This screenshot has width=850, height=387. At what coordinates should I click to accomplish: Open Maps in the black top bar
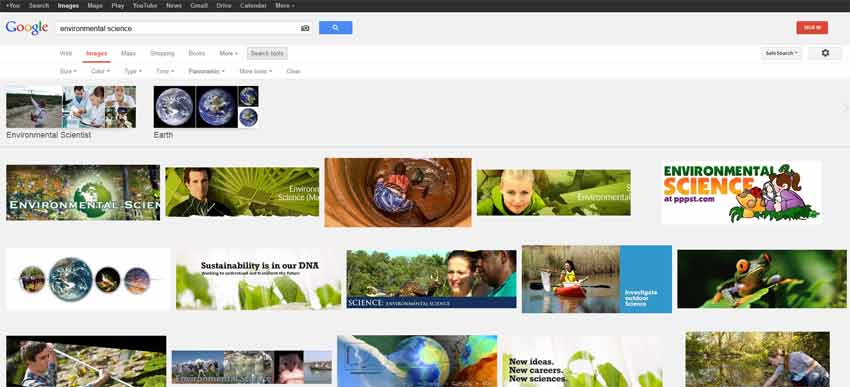(x=95, y=5)
